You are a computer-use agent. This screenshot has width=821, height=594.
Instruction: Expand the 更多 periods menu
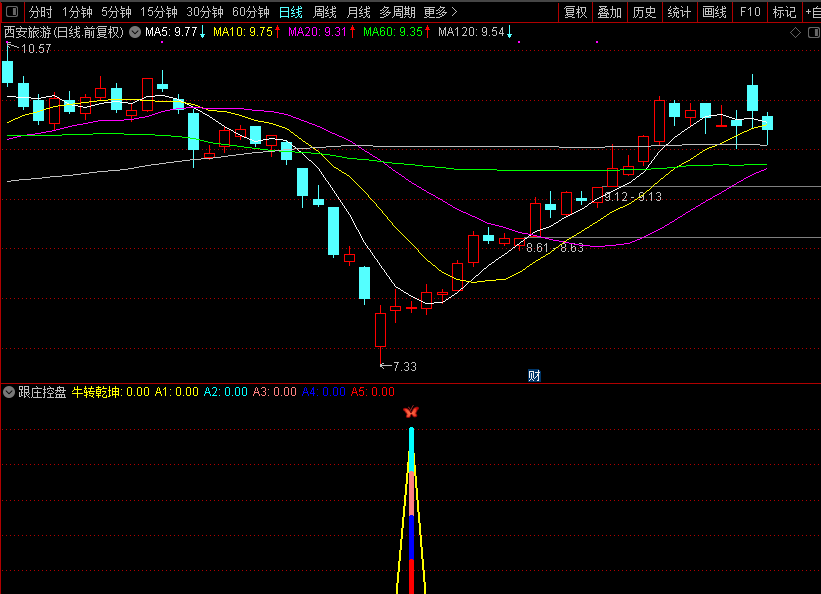coord(440,12)
